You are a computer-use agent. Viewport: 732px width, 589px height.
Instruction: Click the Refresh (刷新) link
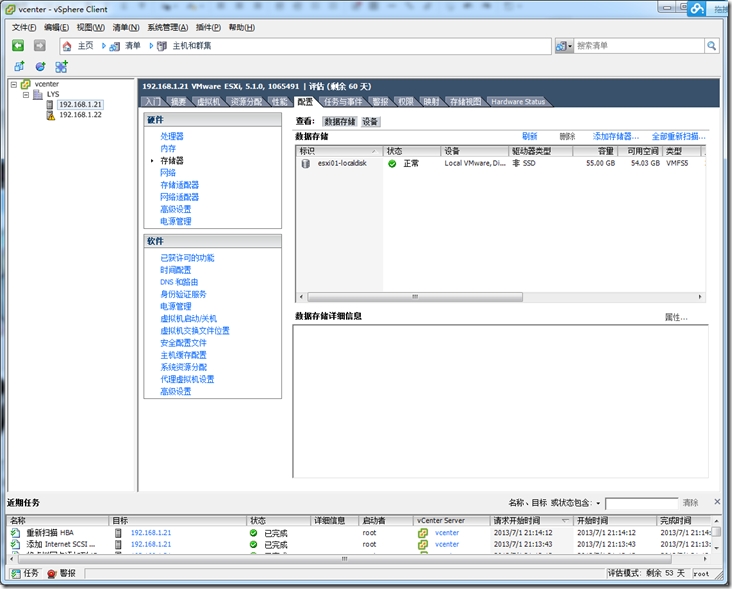click(529, 136)
